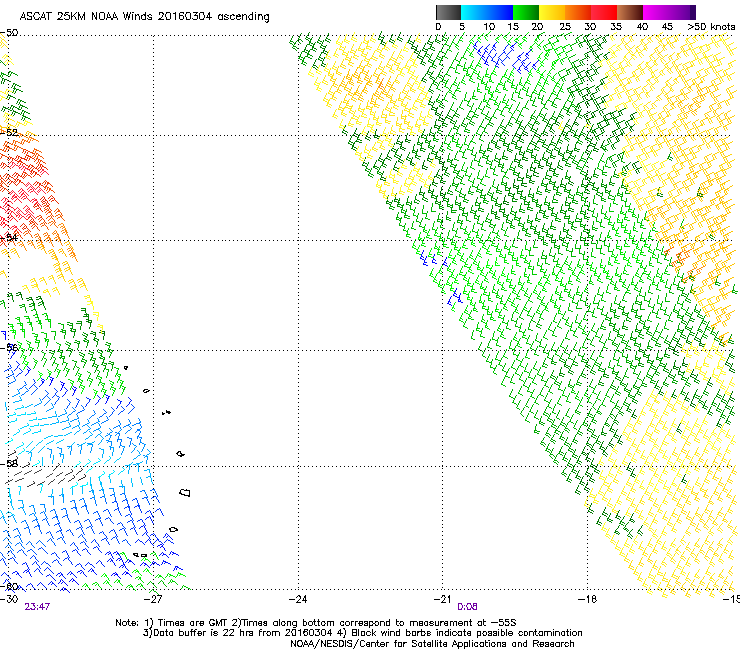Click the -30 longitude label
This screenshot has width=740, height=650.
(x=9, y=599)
